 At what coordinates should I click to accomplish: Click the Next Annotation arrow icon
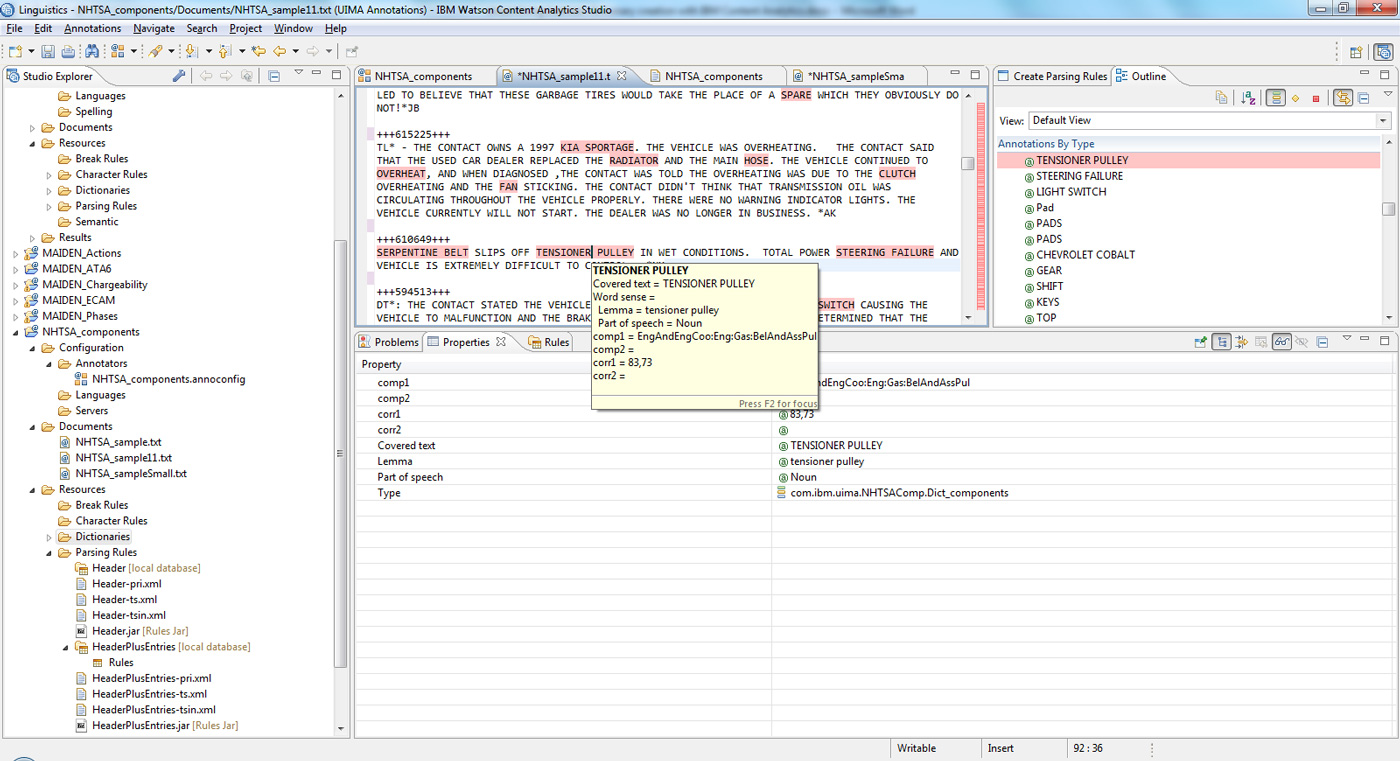[x=192, y=51]
